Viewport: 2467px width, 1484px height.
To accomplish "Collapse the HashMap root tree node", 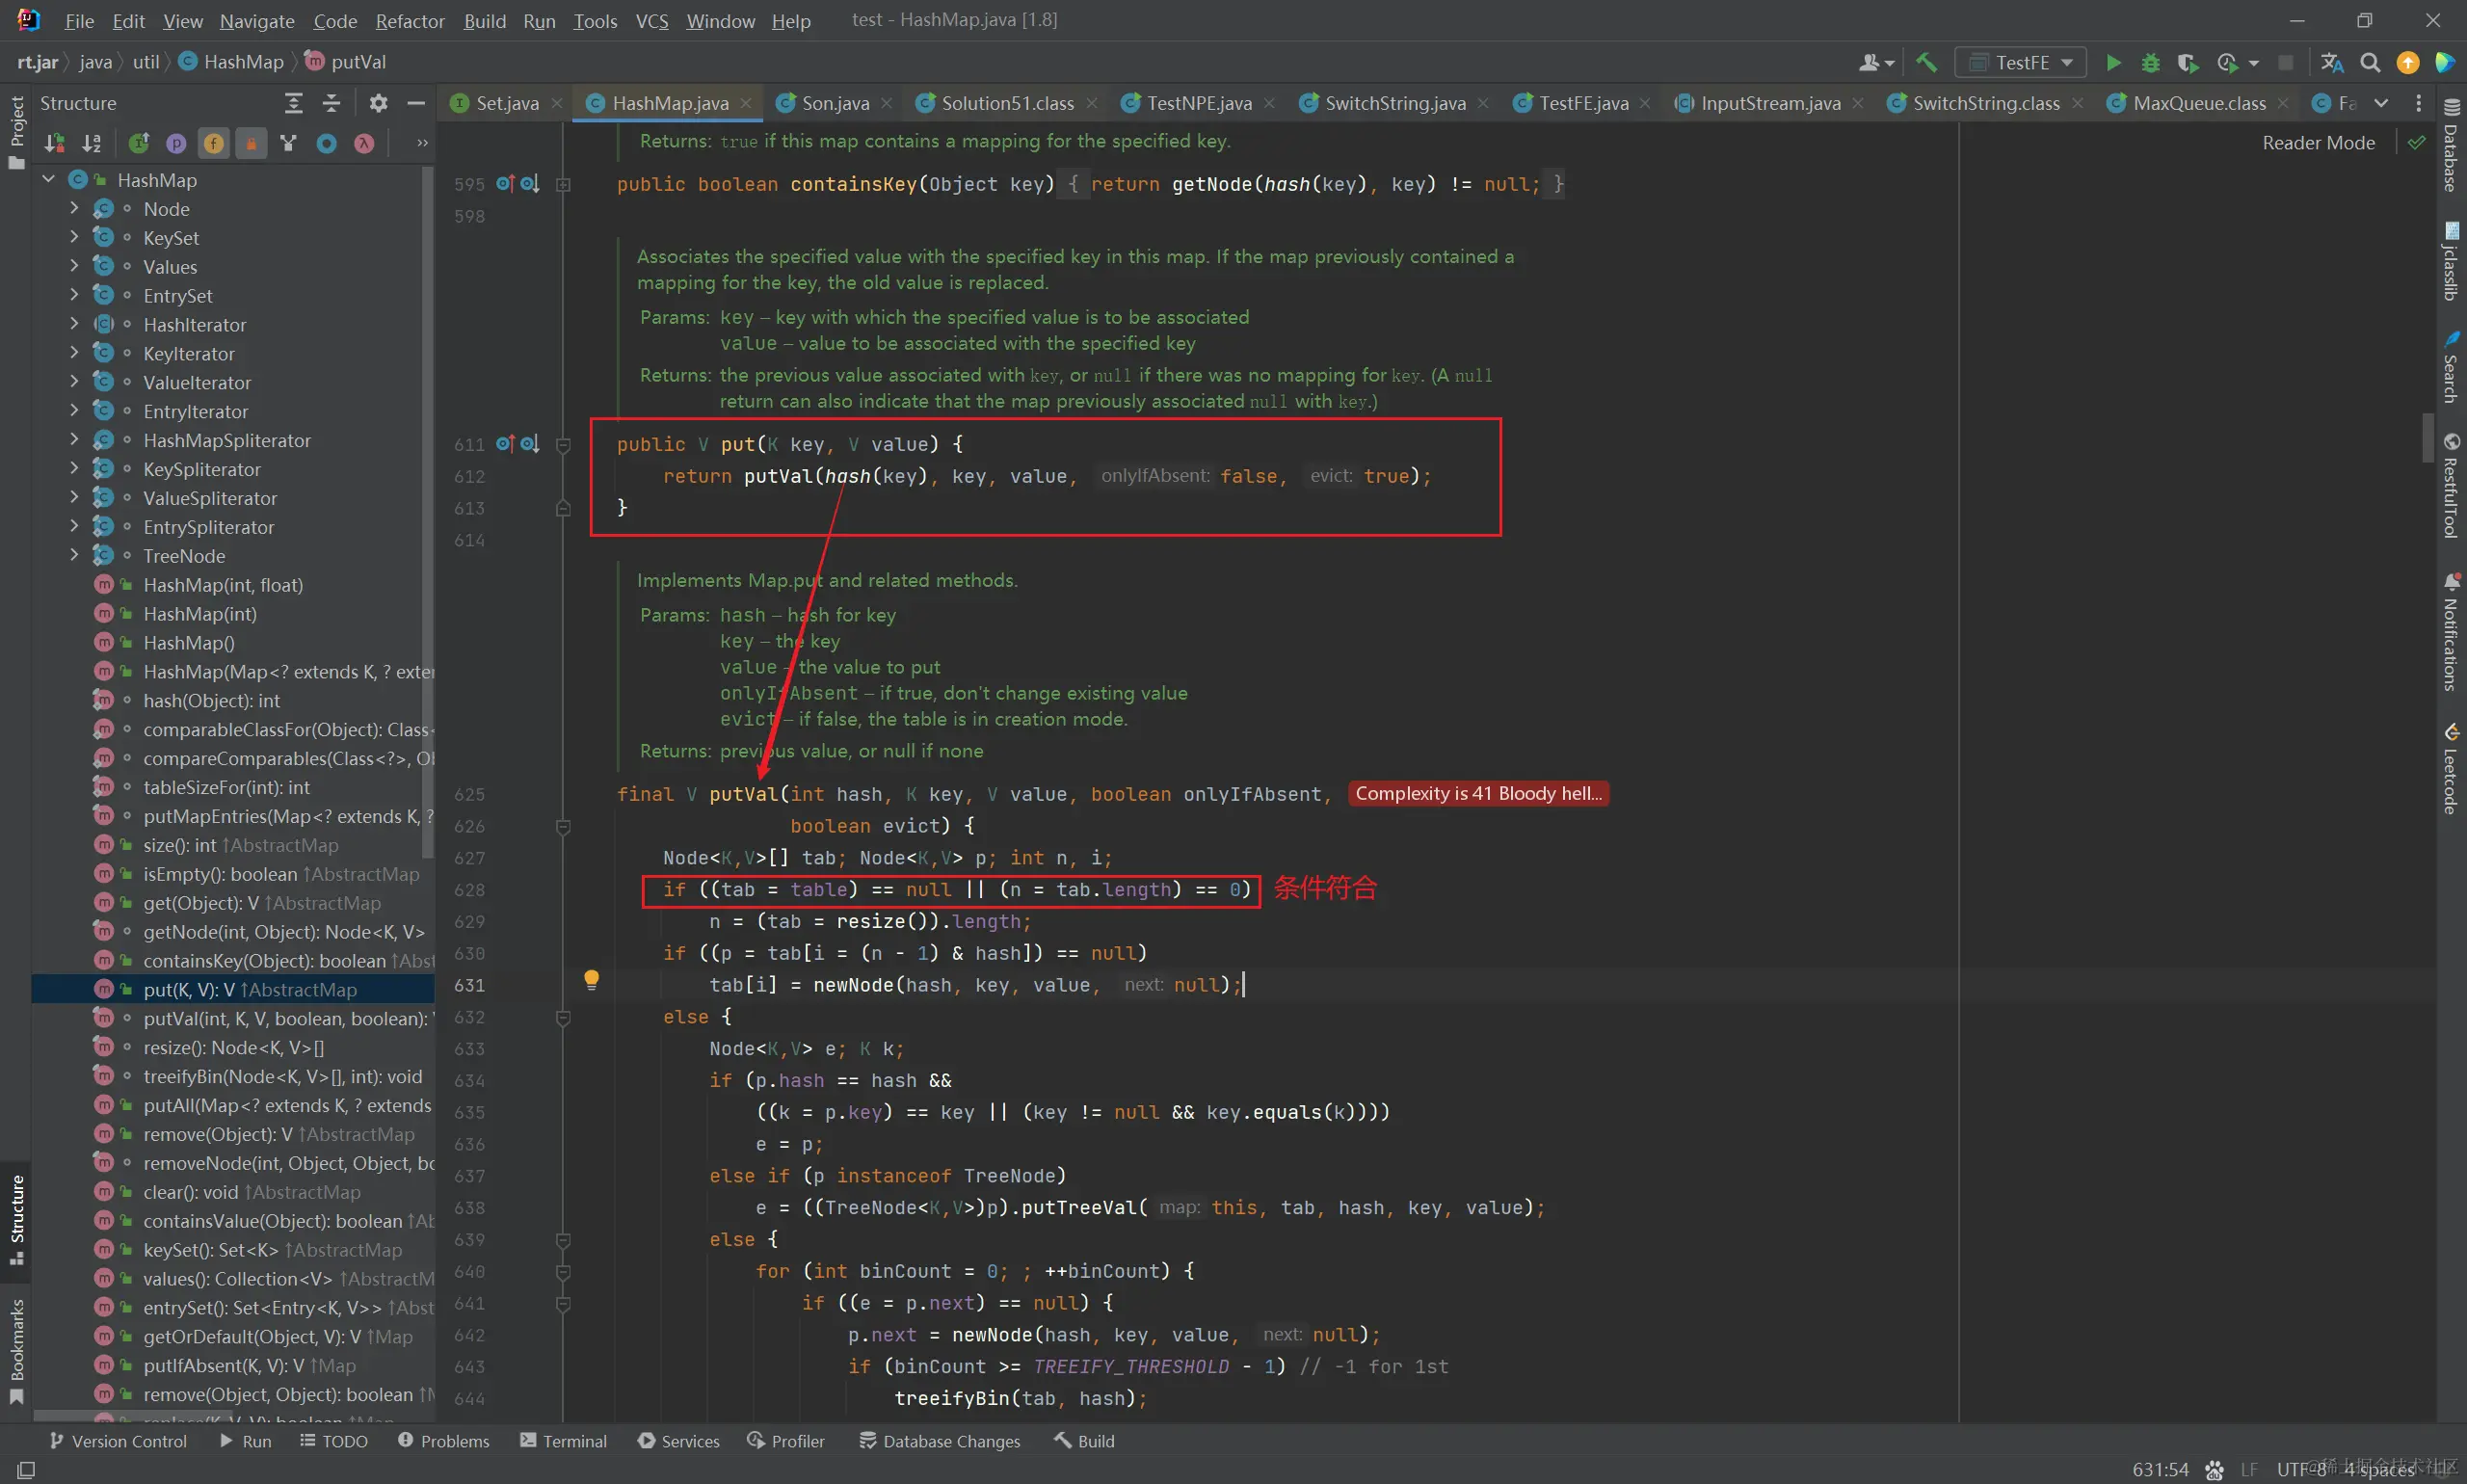I will (48, 179).
